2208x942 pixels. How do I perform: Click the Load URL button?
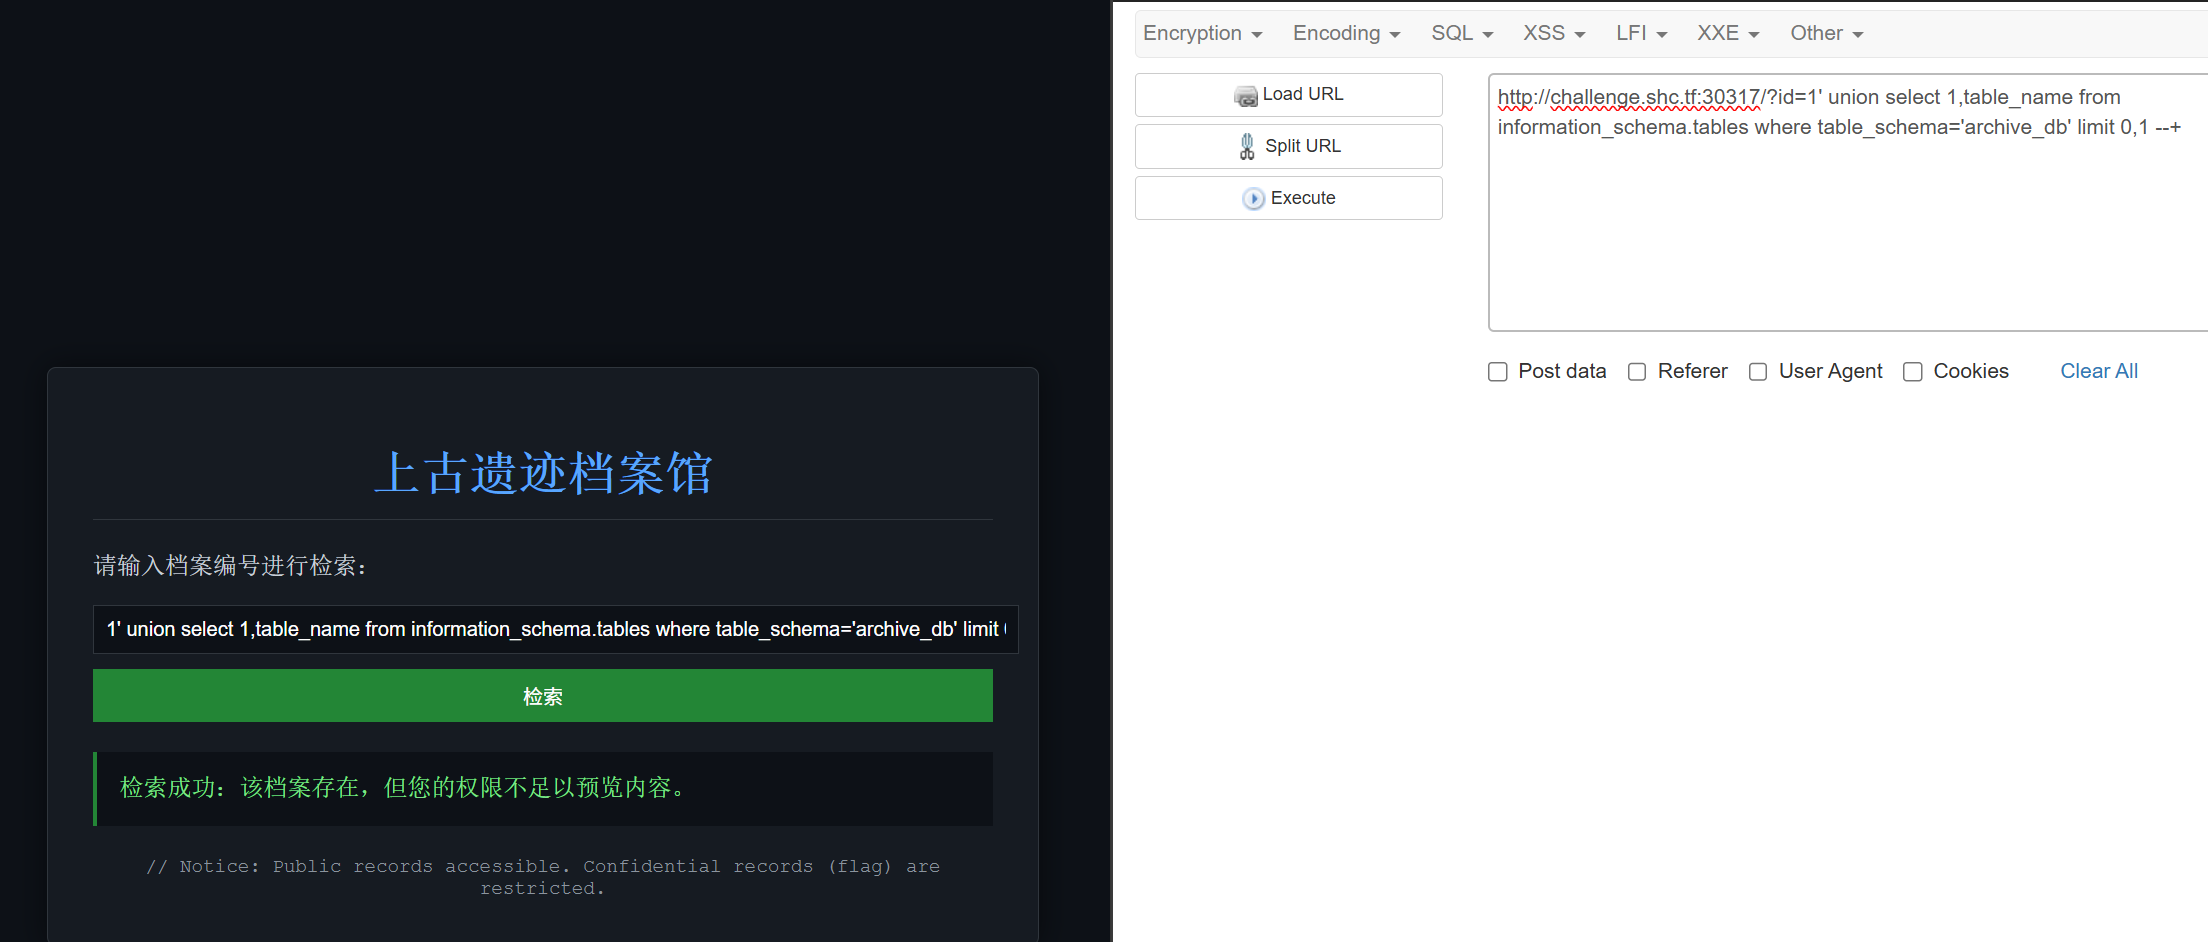(x=1288, y=95)
